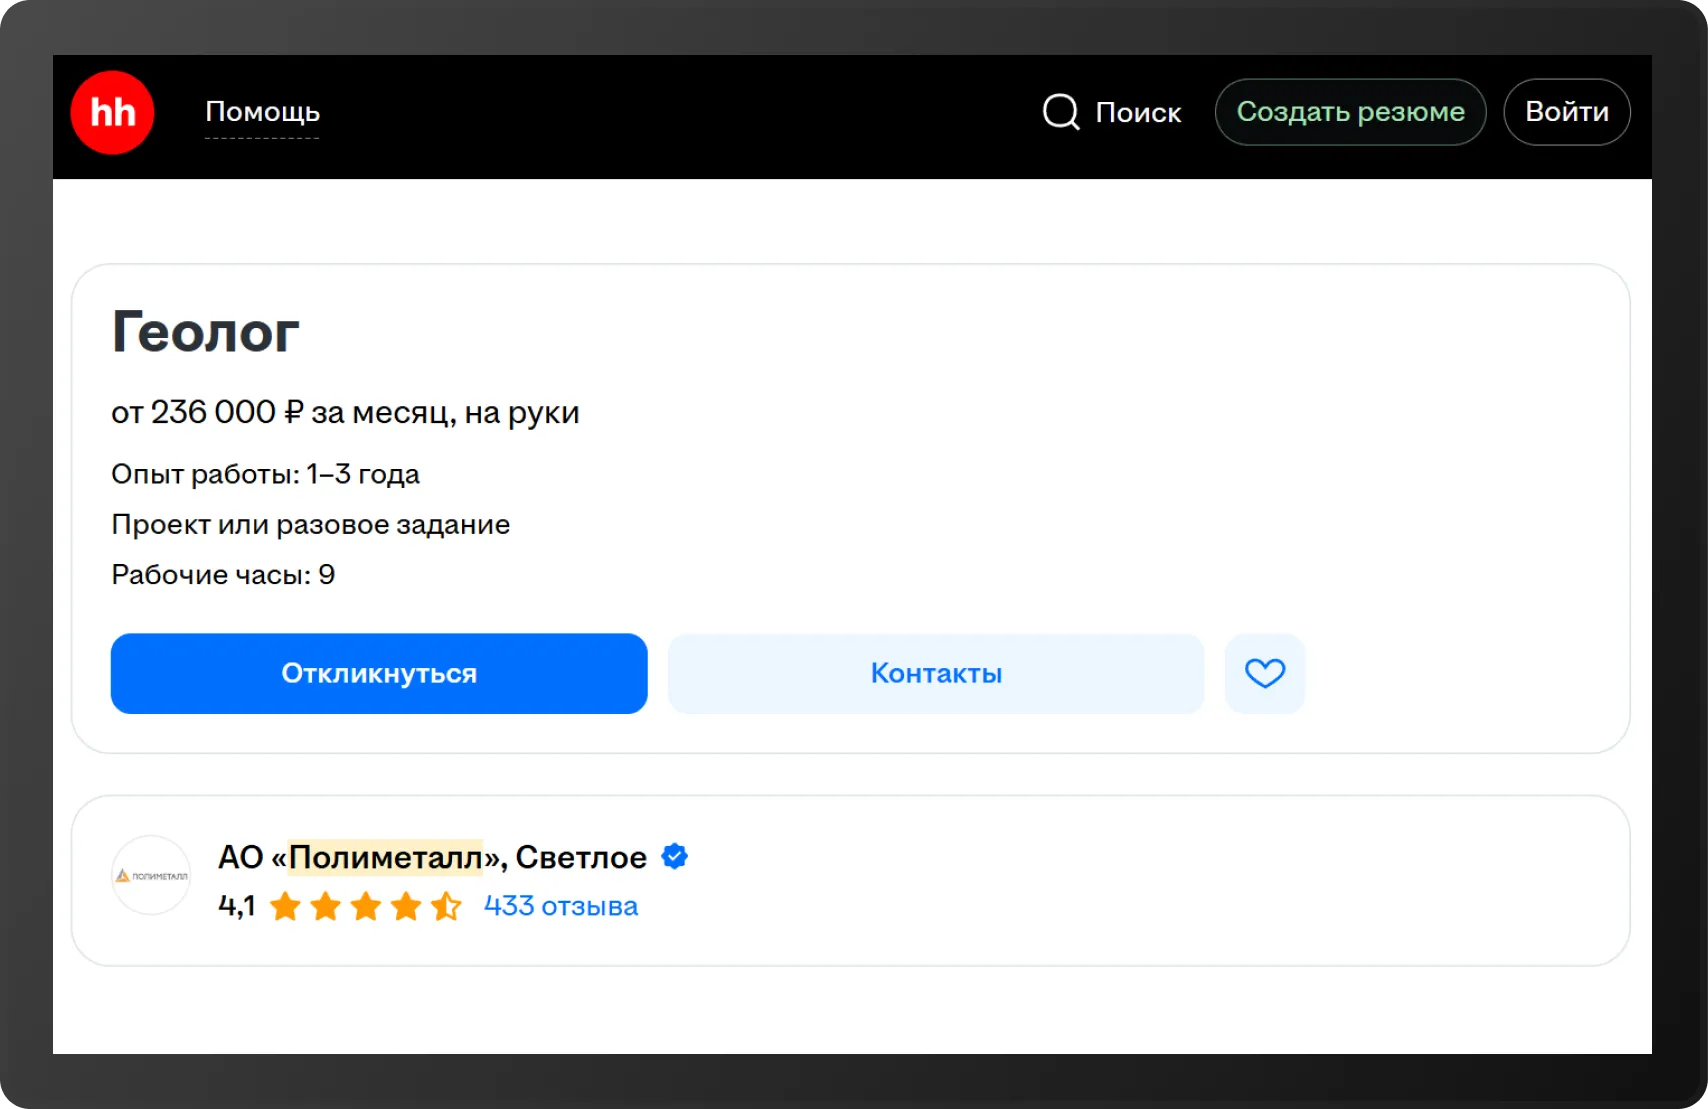Click the half-filled fifth rating star
This screenshot has height=1109, width=1708.
(446, 906)
